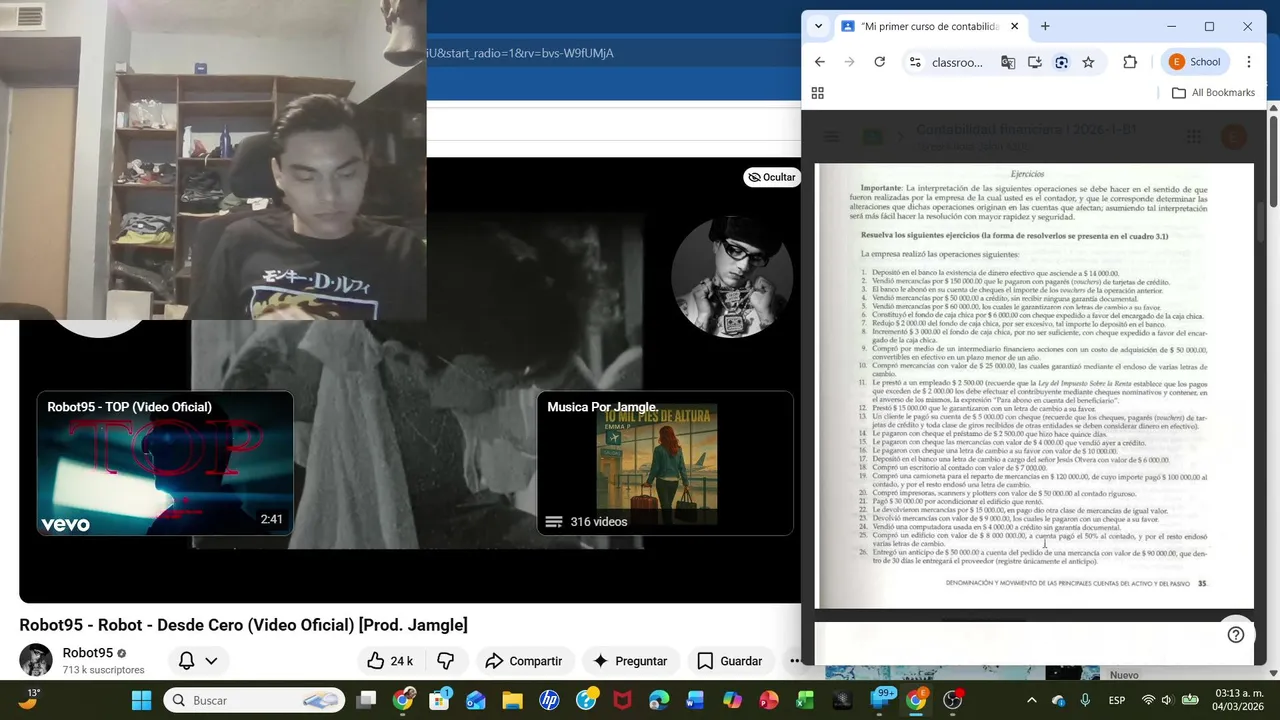Open more actions ellipsis under video
This screenshot has width=1280, height=720.
tap(795, 661)
